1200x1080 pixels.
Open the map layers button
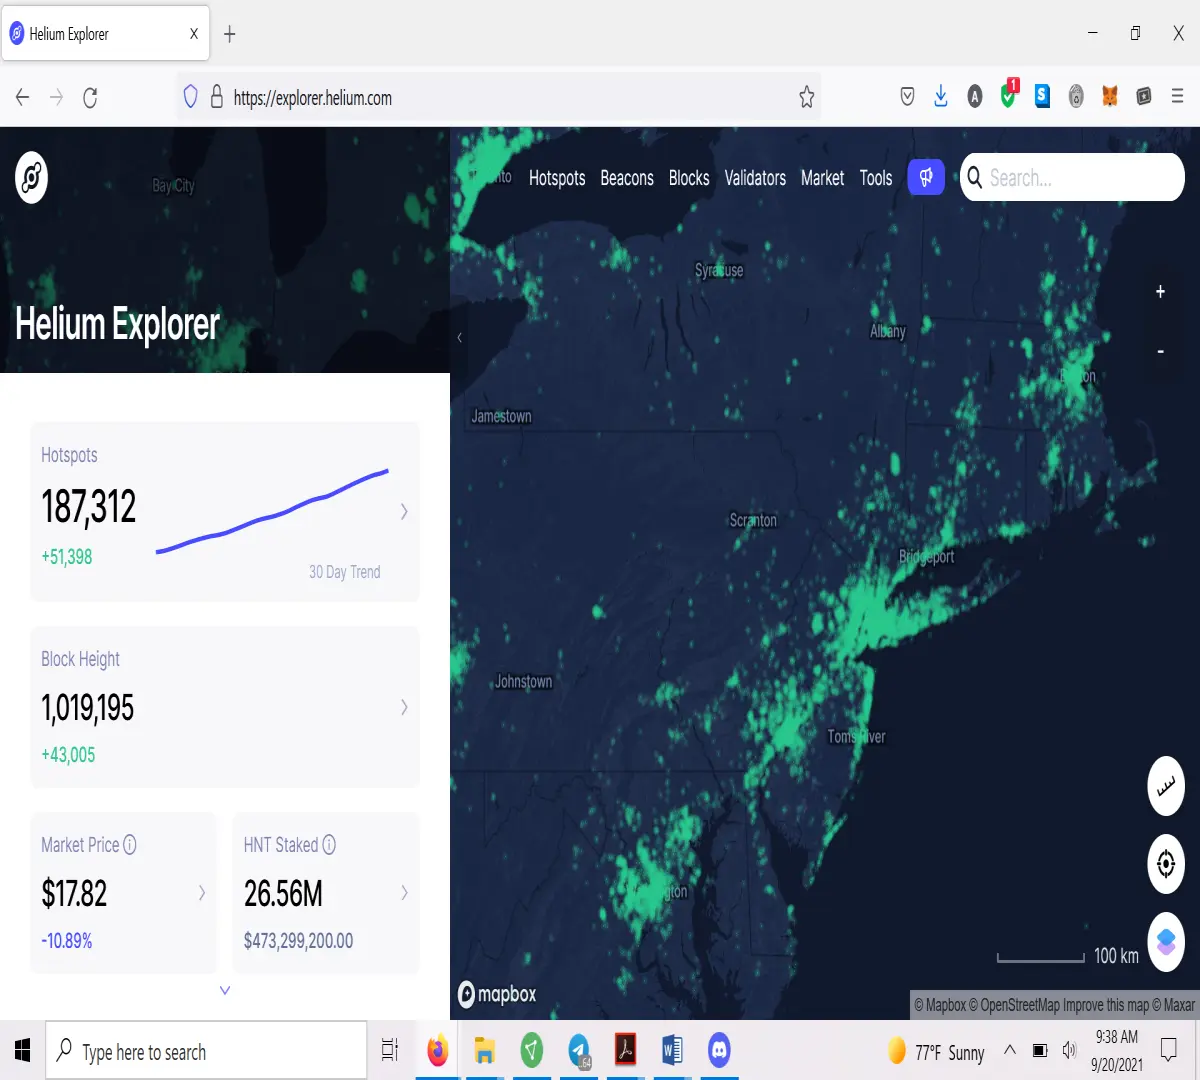pyautogui.click(x=1166, y=941)
